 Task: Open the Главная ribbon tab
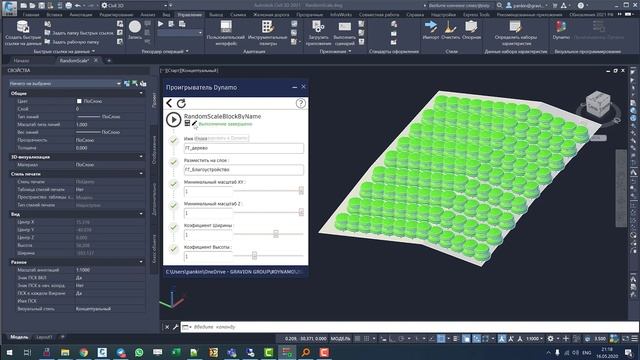pyautogui.click(x=31, y=14)
